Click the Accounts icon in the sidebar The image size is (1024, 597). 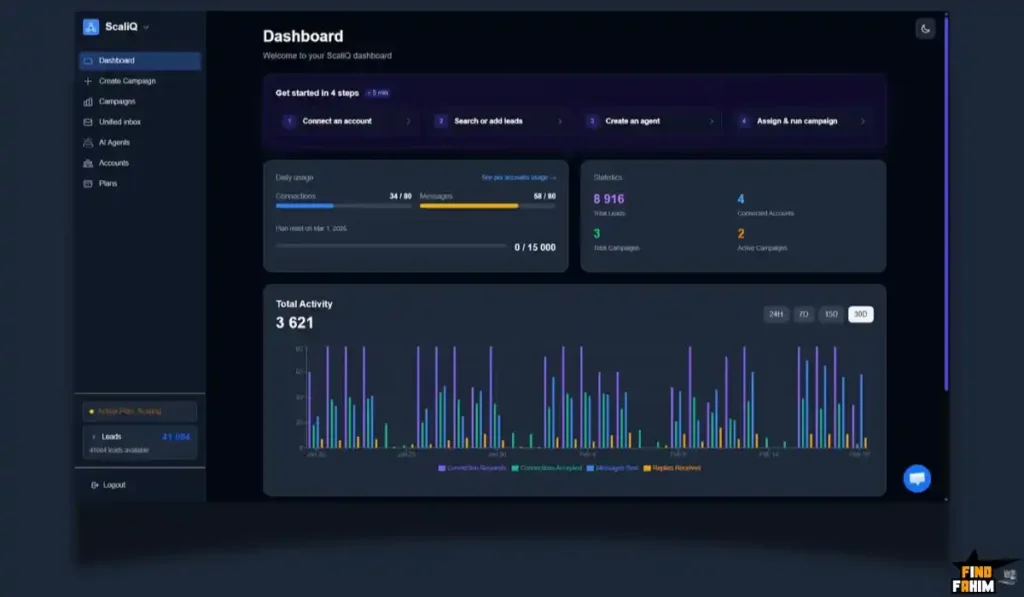pyautogui.click(x=88, y=163)
